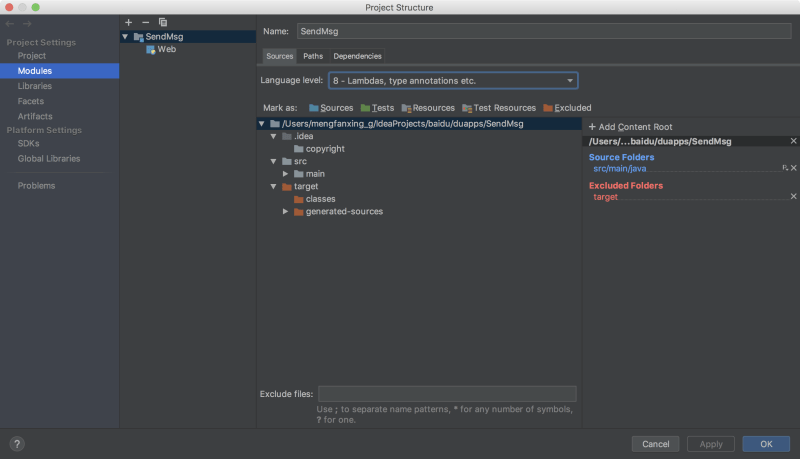This screenshot has height=459, width=800.
Task: Select the classes folder under target
Action: (315, 199)
